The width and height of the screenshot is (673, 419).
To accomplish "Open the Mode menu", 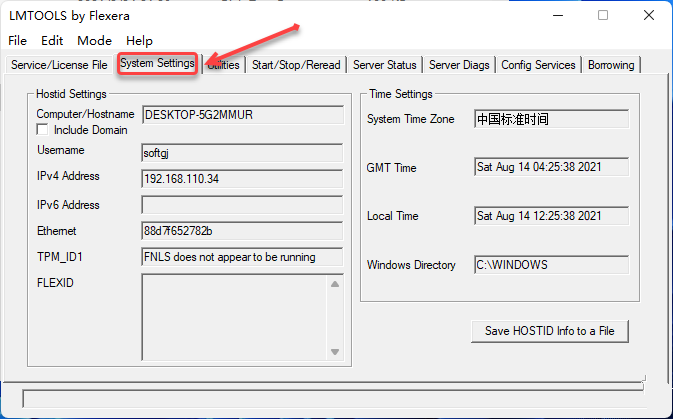I will [x=94, y=41].
